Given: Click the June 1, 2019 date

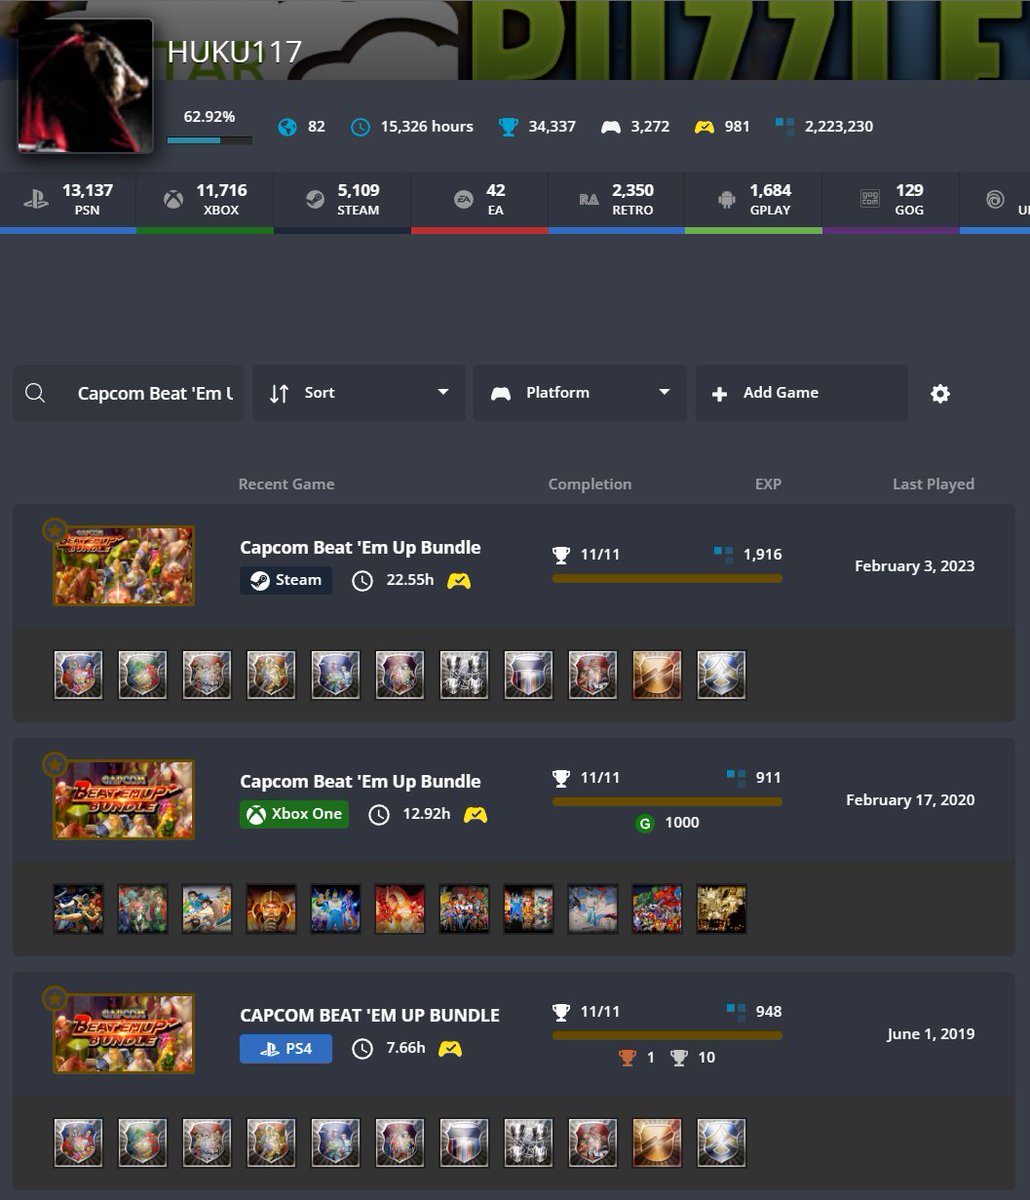Looking at the screenshot, I should coord(931,1034).
